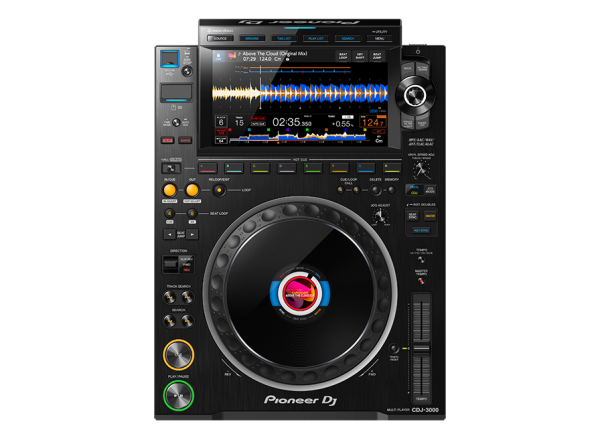
Task: Trigger cyan Hot Cue B pad
Action: pos(234,168)
